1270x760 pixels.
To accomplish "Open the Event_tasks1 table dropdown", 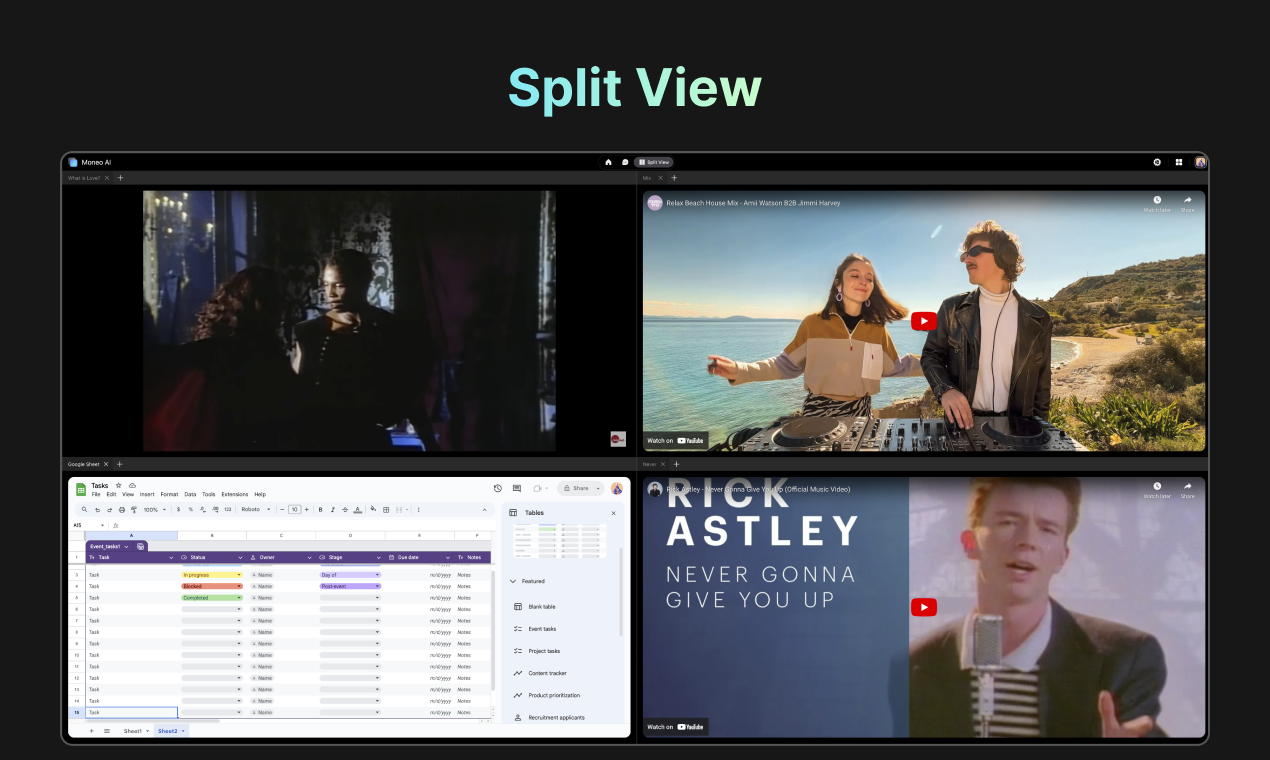I will 126,546.
